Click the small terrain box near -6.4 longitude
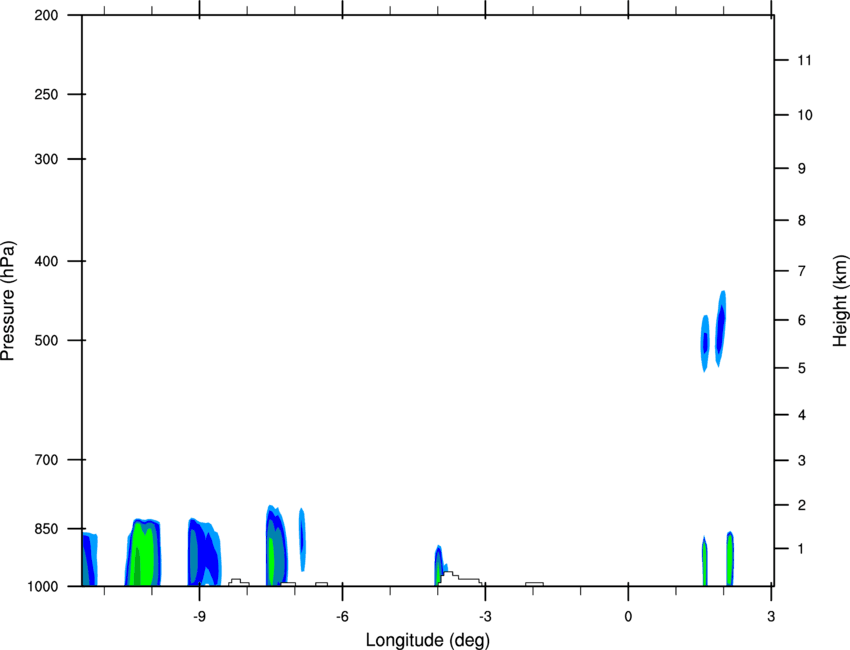Image resolution: width=850 pixels, height=650 pixels. point(321,584)
